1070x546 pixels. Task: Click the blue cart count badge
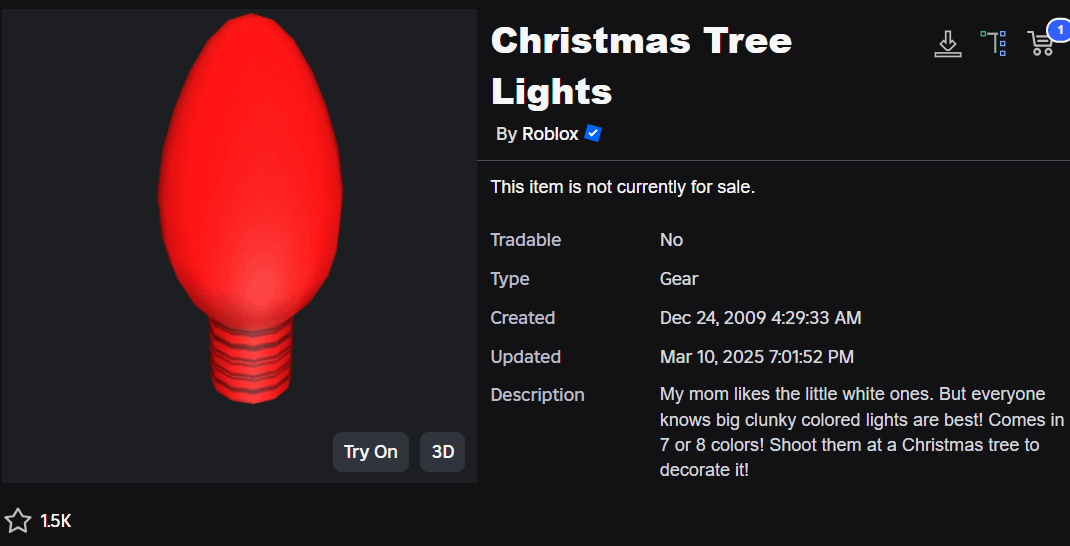(1058, 29)
